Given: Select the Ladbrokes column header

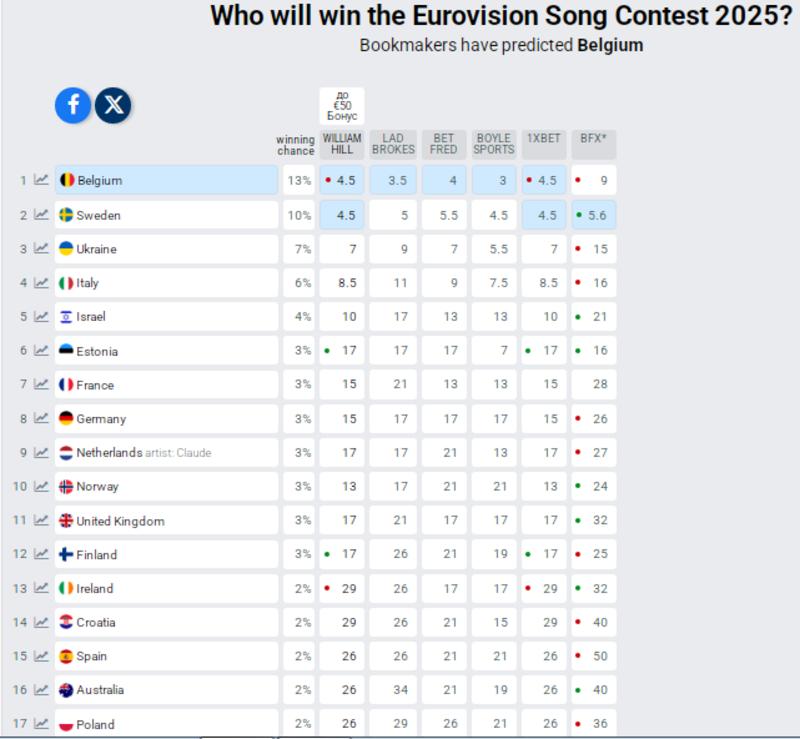Looking at the screenshot, I should [x=393, y=144].
